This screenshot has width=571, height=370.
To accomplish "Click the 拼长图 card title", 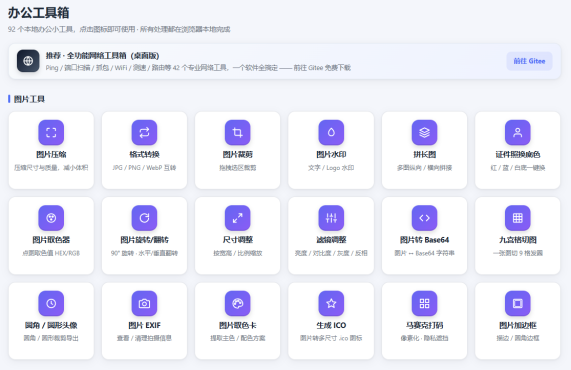I will pyautogui.click(x=424, y=154).
